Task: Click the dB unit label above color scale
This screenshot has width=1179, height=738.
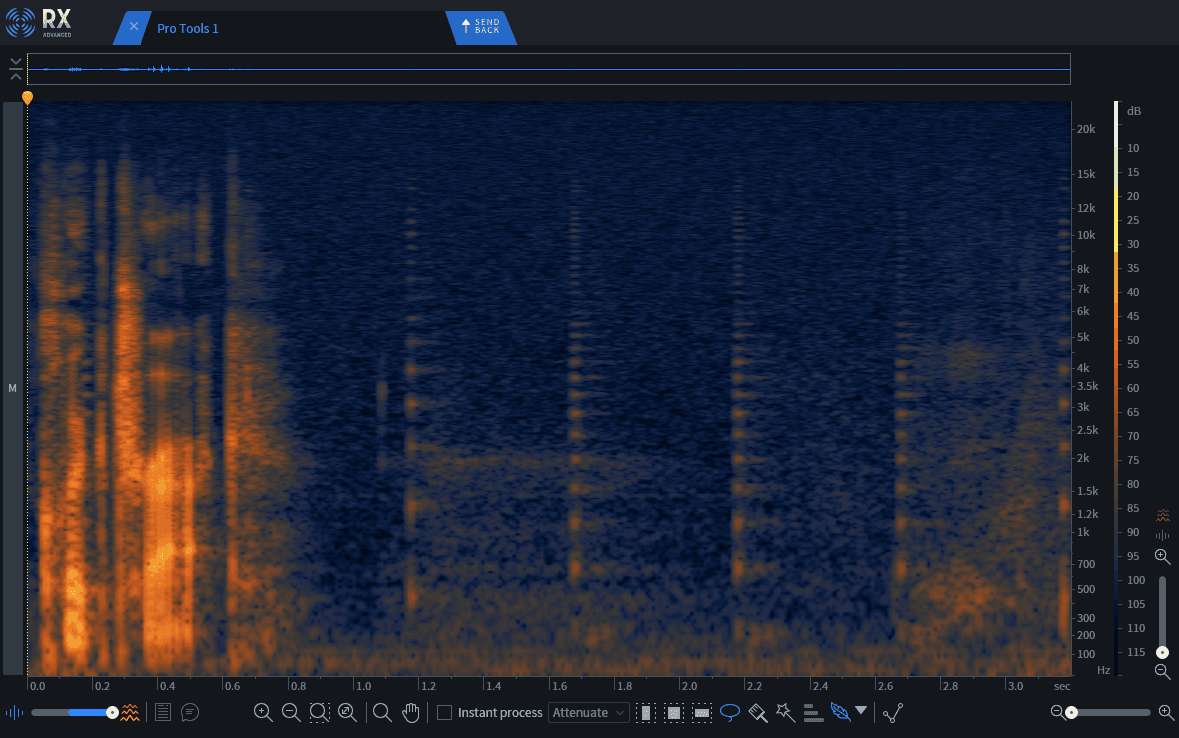Action: 1134,111
